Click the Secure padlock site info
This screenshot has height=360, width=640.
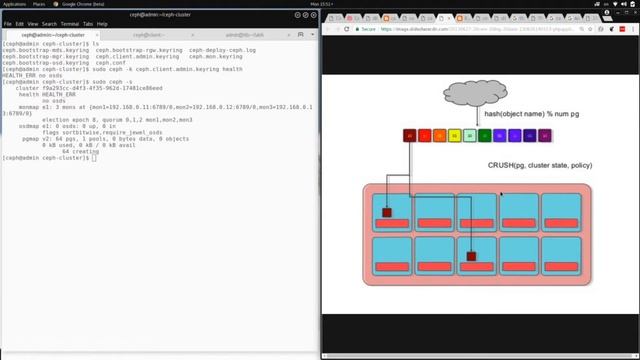[x=365, y=29]
